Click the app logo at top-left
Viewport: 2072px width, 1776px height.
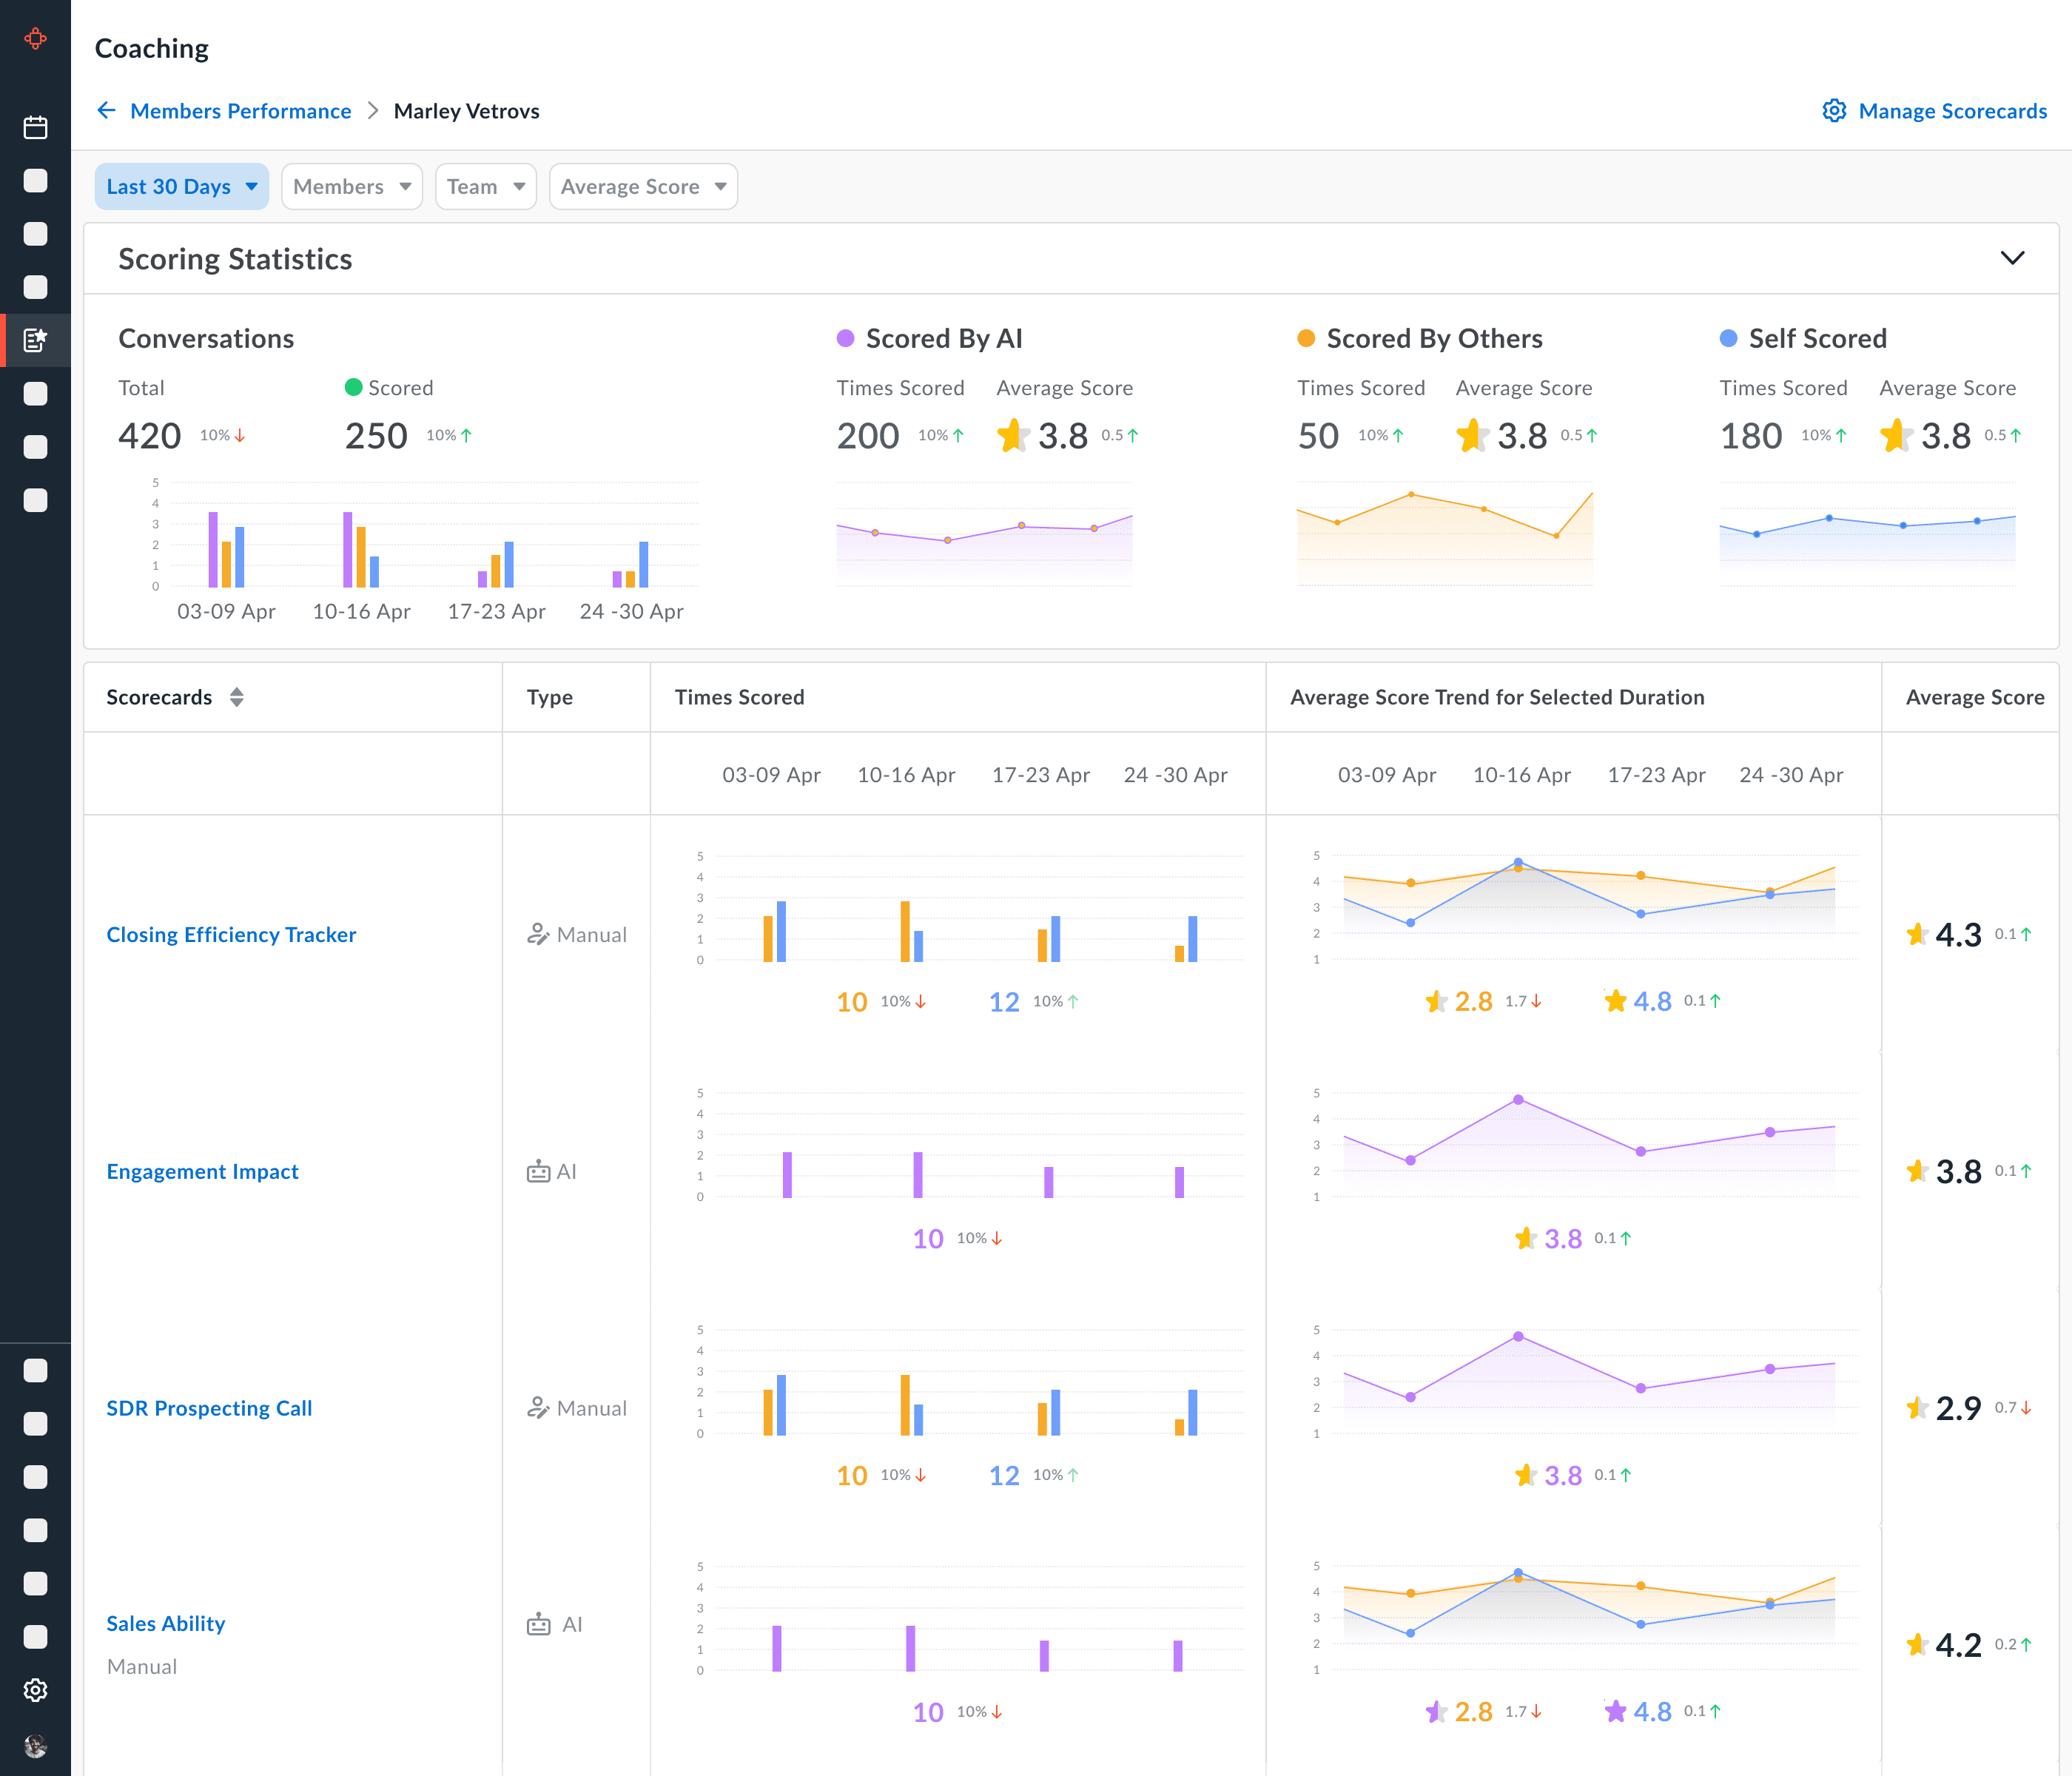(35, 39)
